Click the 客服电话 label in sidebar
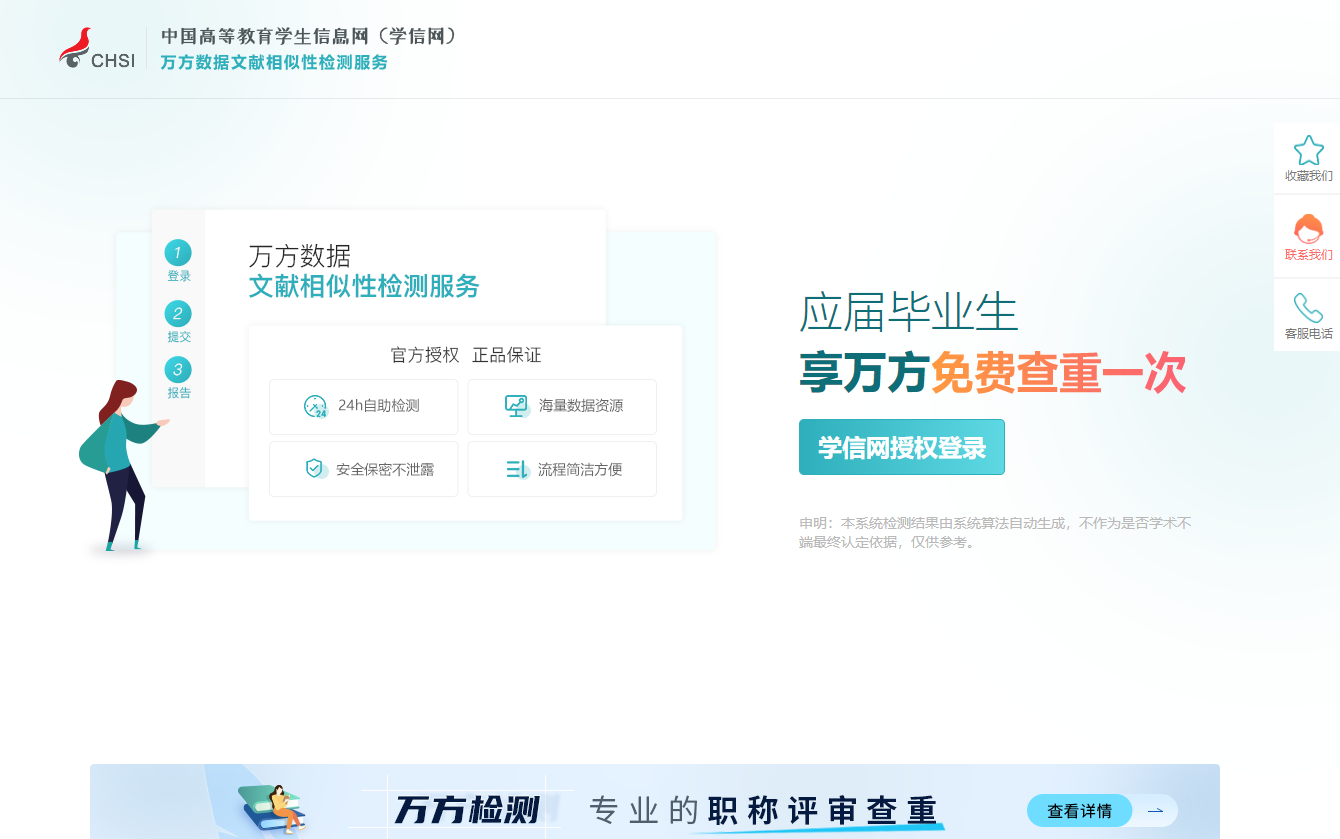1340x839 pixels. click(x=1308, y=334)
